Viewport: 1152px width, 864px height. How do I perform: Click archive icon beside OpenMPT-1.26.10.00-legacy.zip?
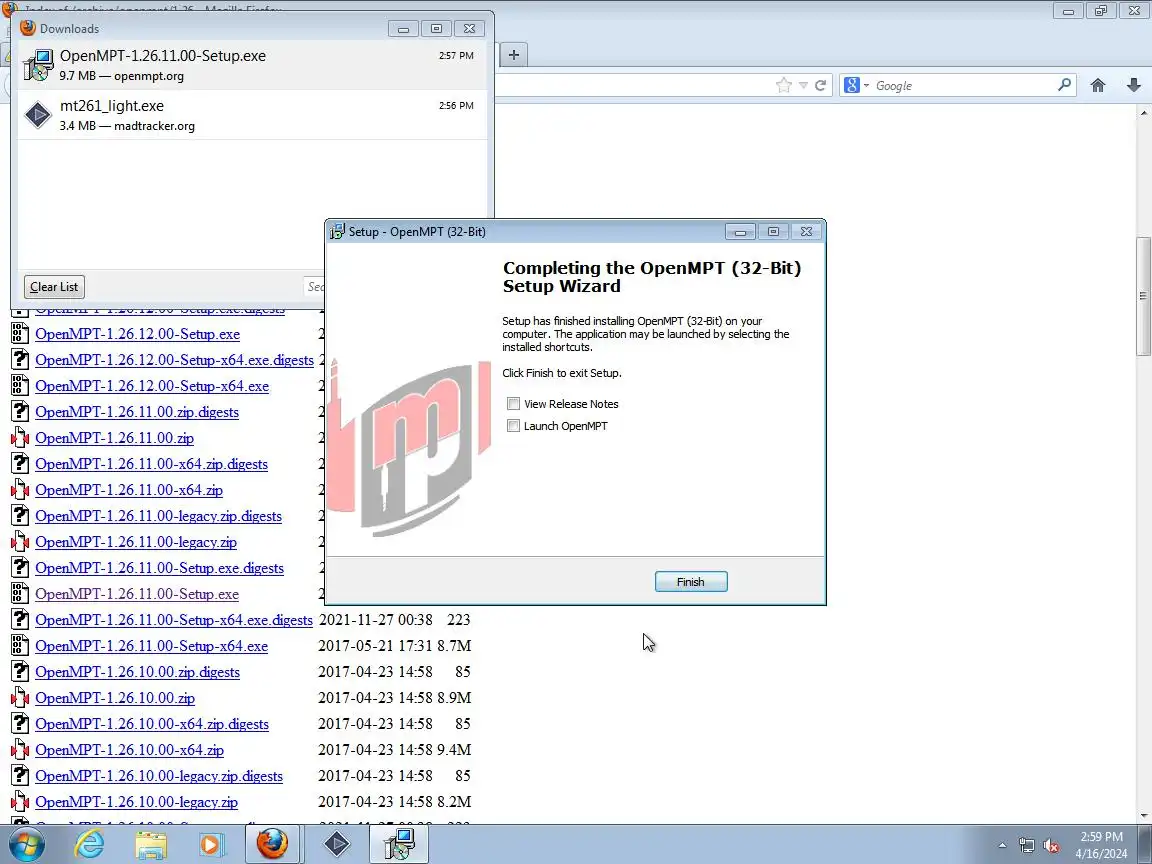20,802
